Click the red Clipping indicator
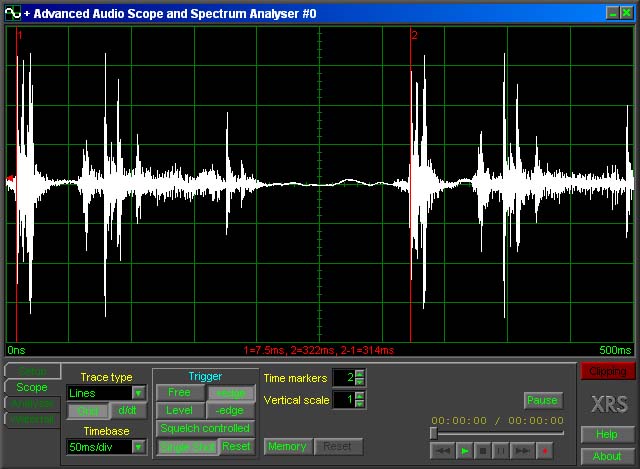The width and height of the screenshot is (640, 469). pos(608,371)
